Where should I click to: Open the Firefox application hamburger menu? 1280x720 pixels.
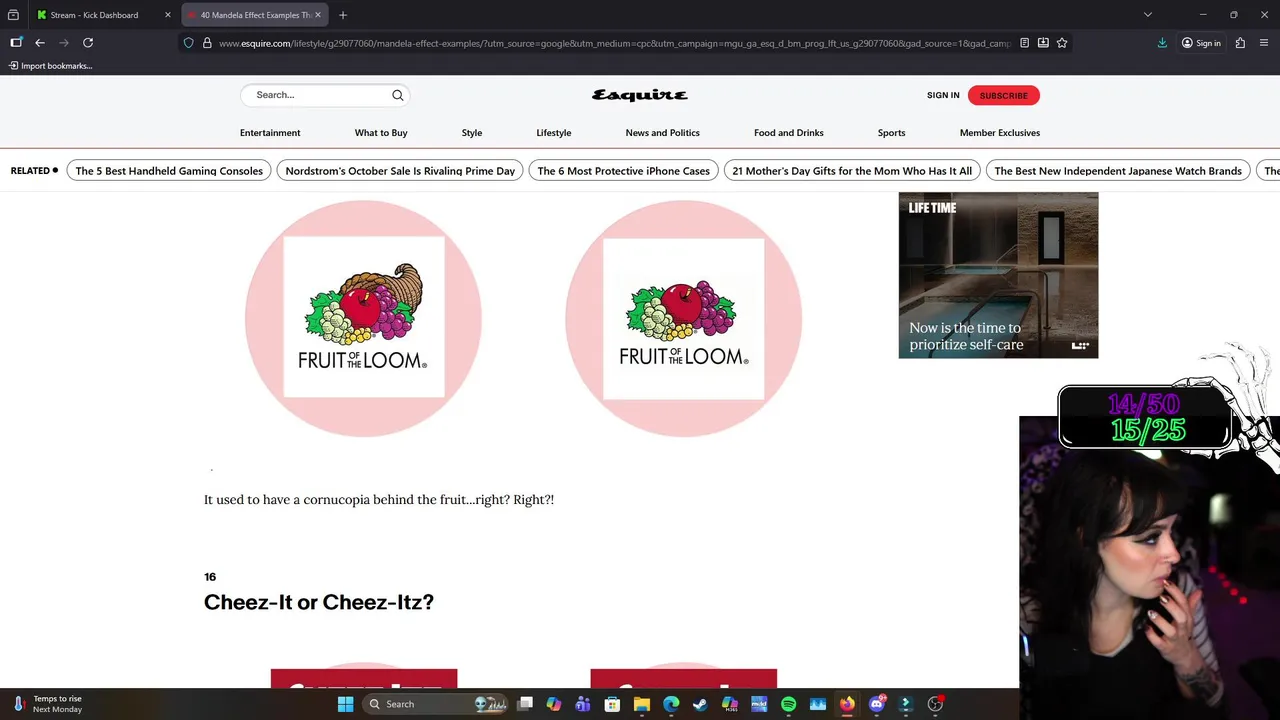click(x=1265, y=43)
